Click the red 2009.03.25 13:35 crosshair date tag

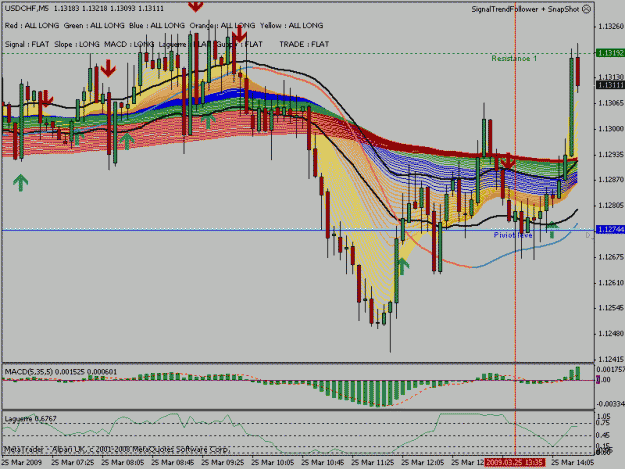coord(515,463)
